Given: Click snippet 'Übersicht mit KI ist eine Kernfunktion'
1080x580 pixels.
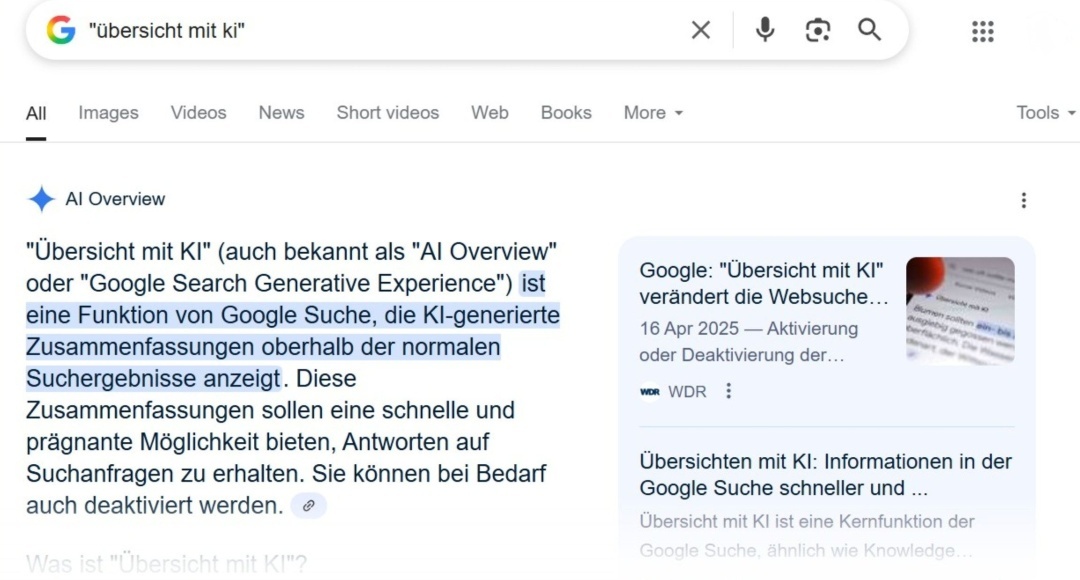Looking at the screenshot, I should 807,521.
